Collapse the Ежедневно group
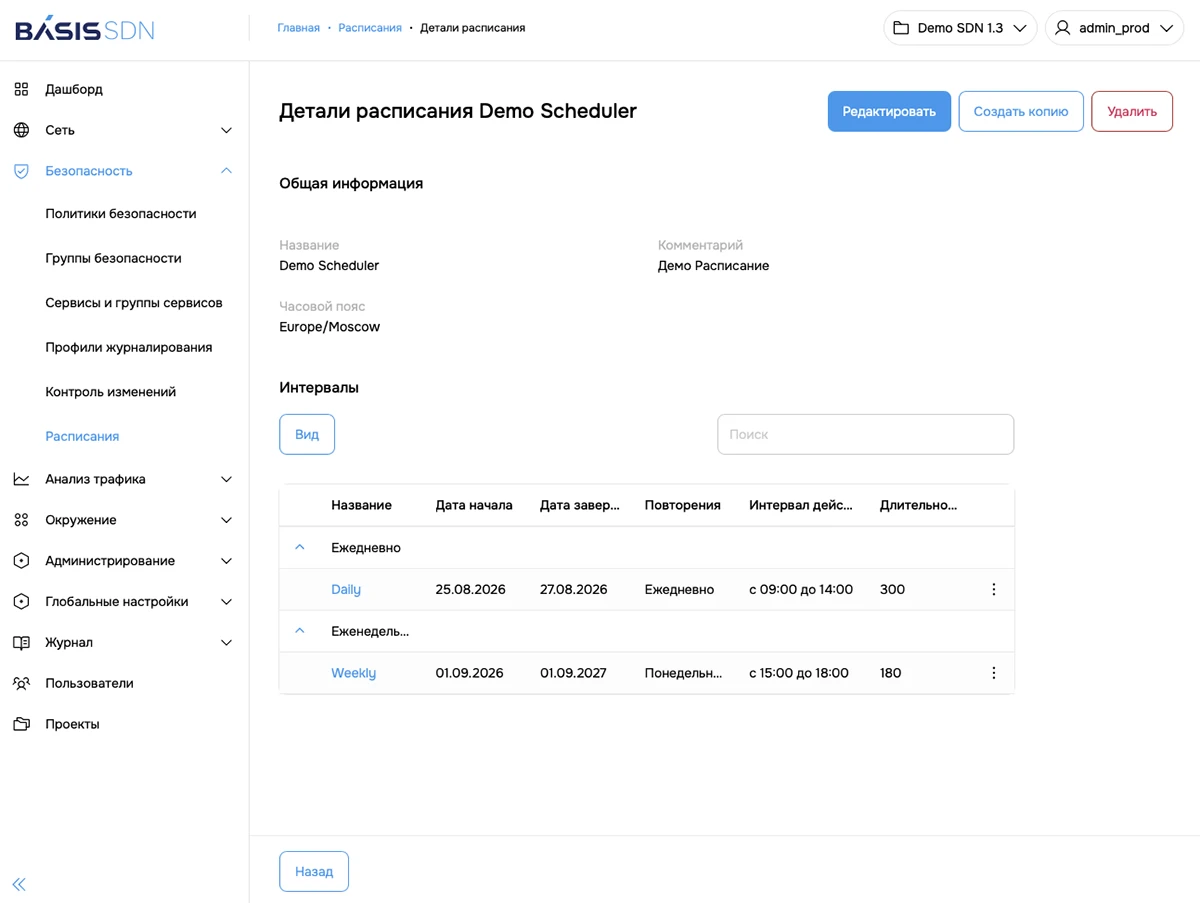Image resolution: width=1200 pixels, height=903 pixels. (299, 548)
